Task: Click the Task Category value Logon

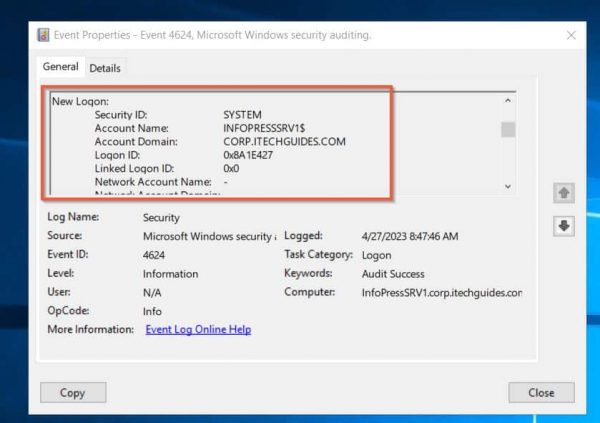Action: (x=377, y=255)
